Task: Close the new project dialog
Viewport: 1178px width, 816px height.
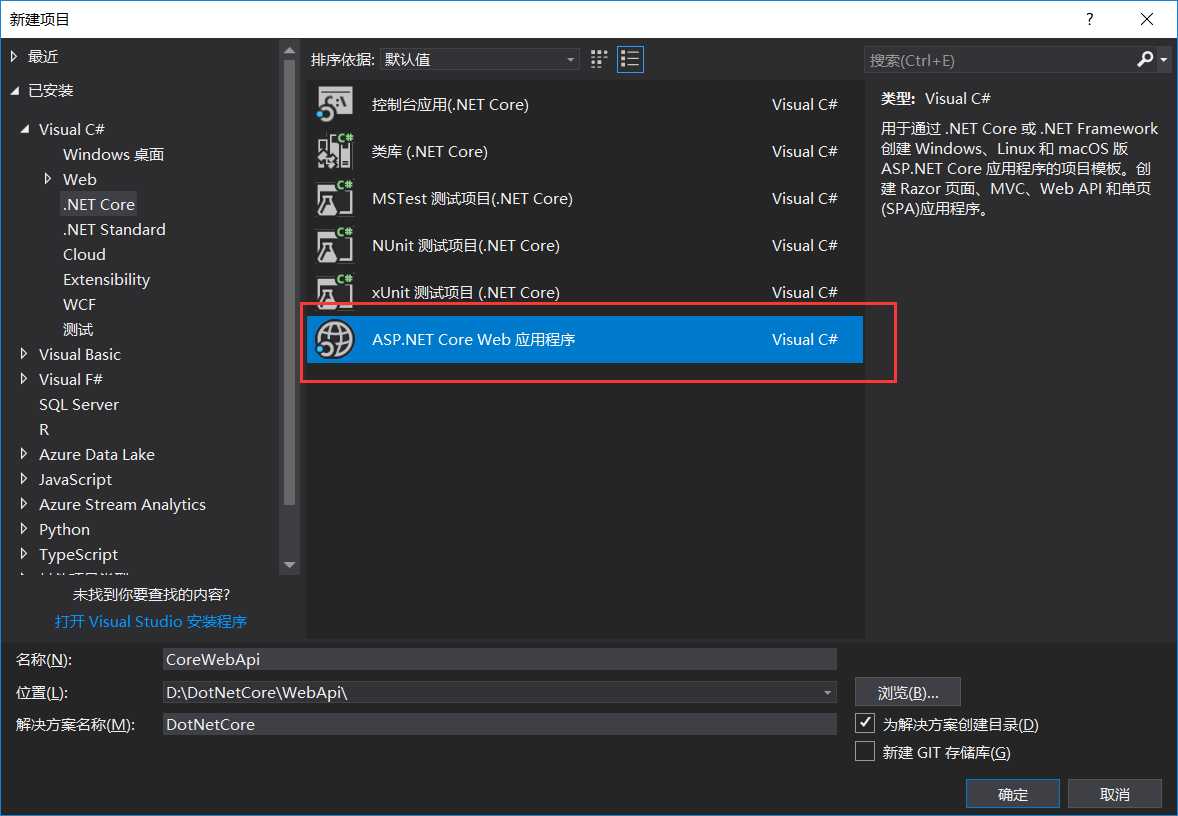Action: pos(1146,19)
